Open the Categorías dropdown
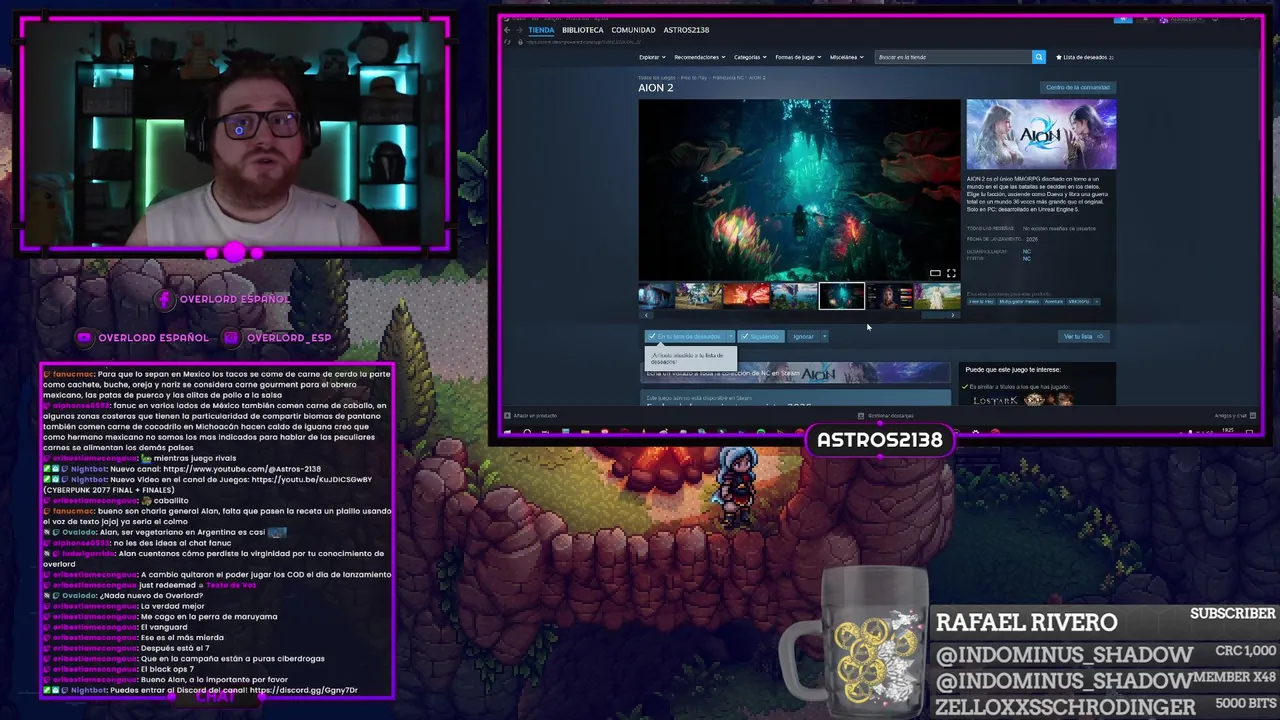Viewport: 1280px width, 720px height. (750, 57)
